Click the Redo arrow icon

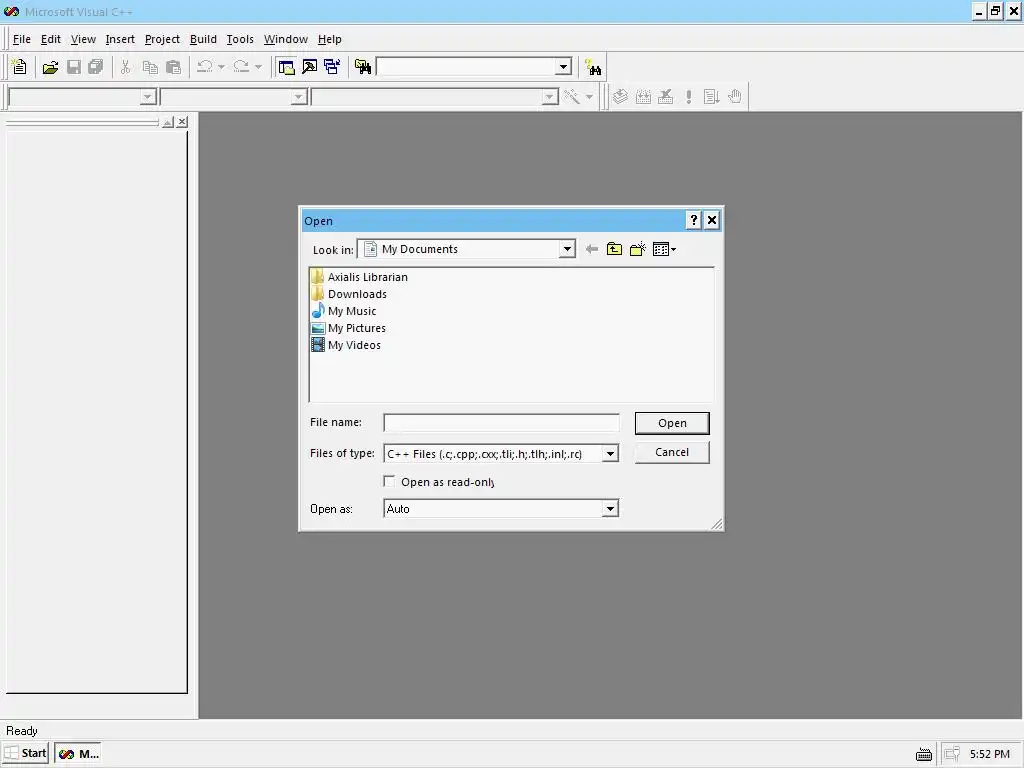[x=241, y=67]
